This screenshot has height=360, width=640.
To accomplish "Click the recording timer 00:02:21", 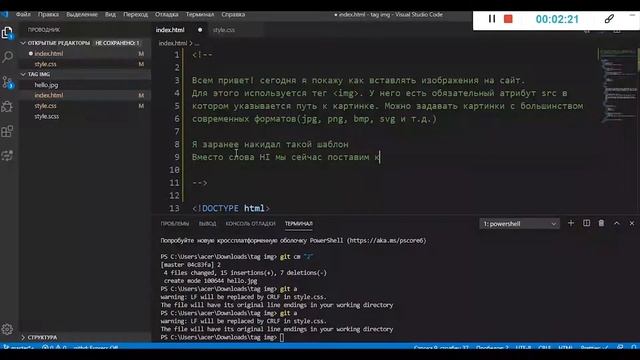I will (x=557, y=19).
